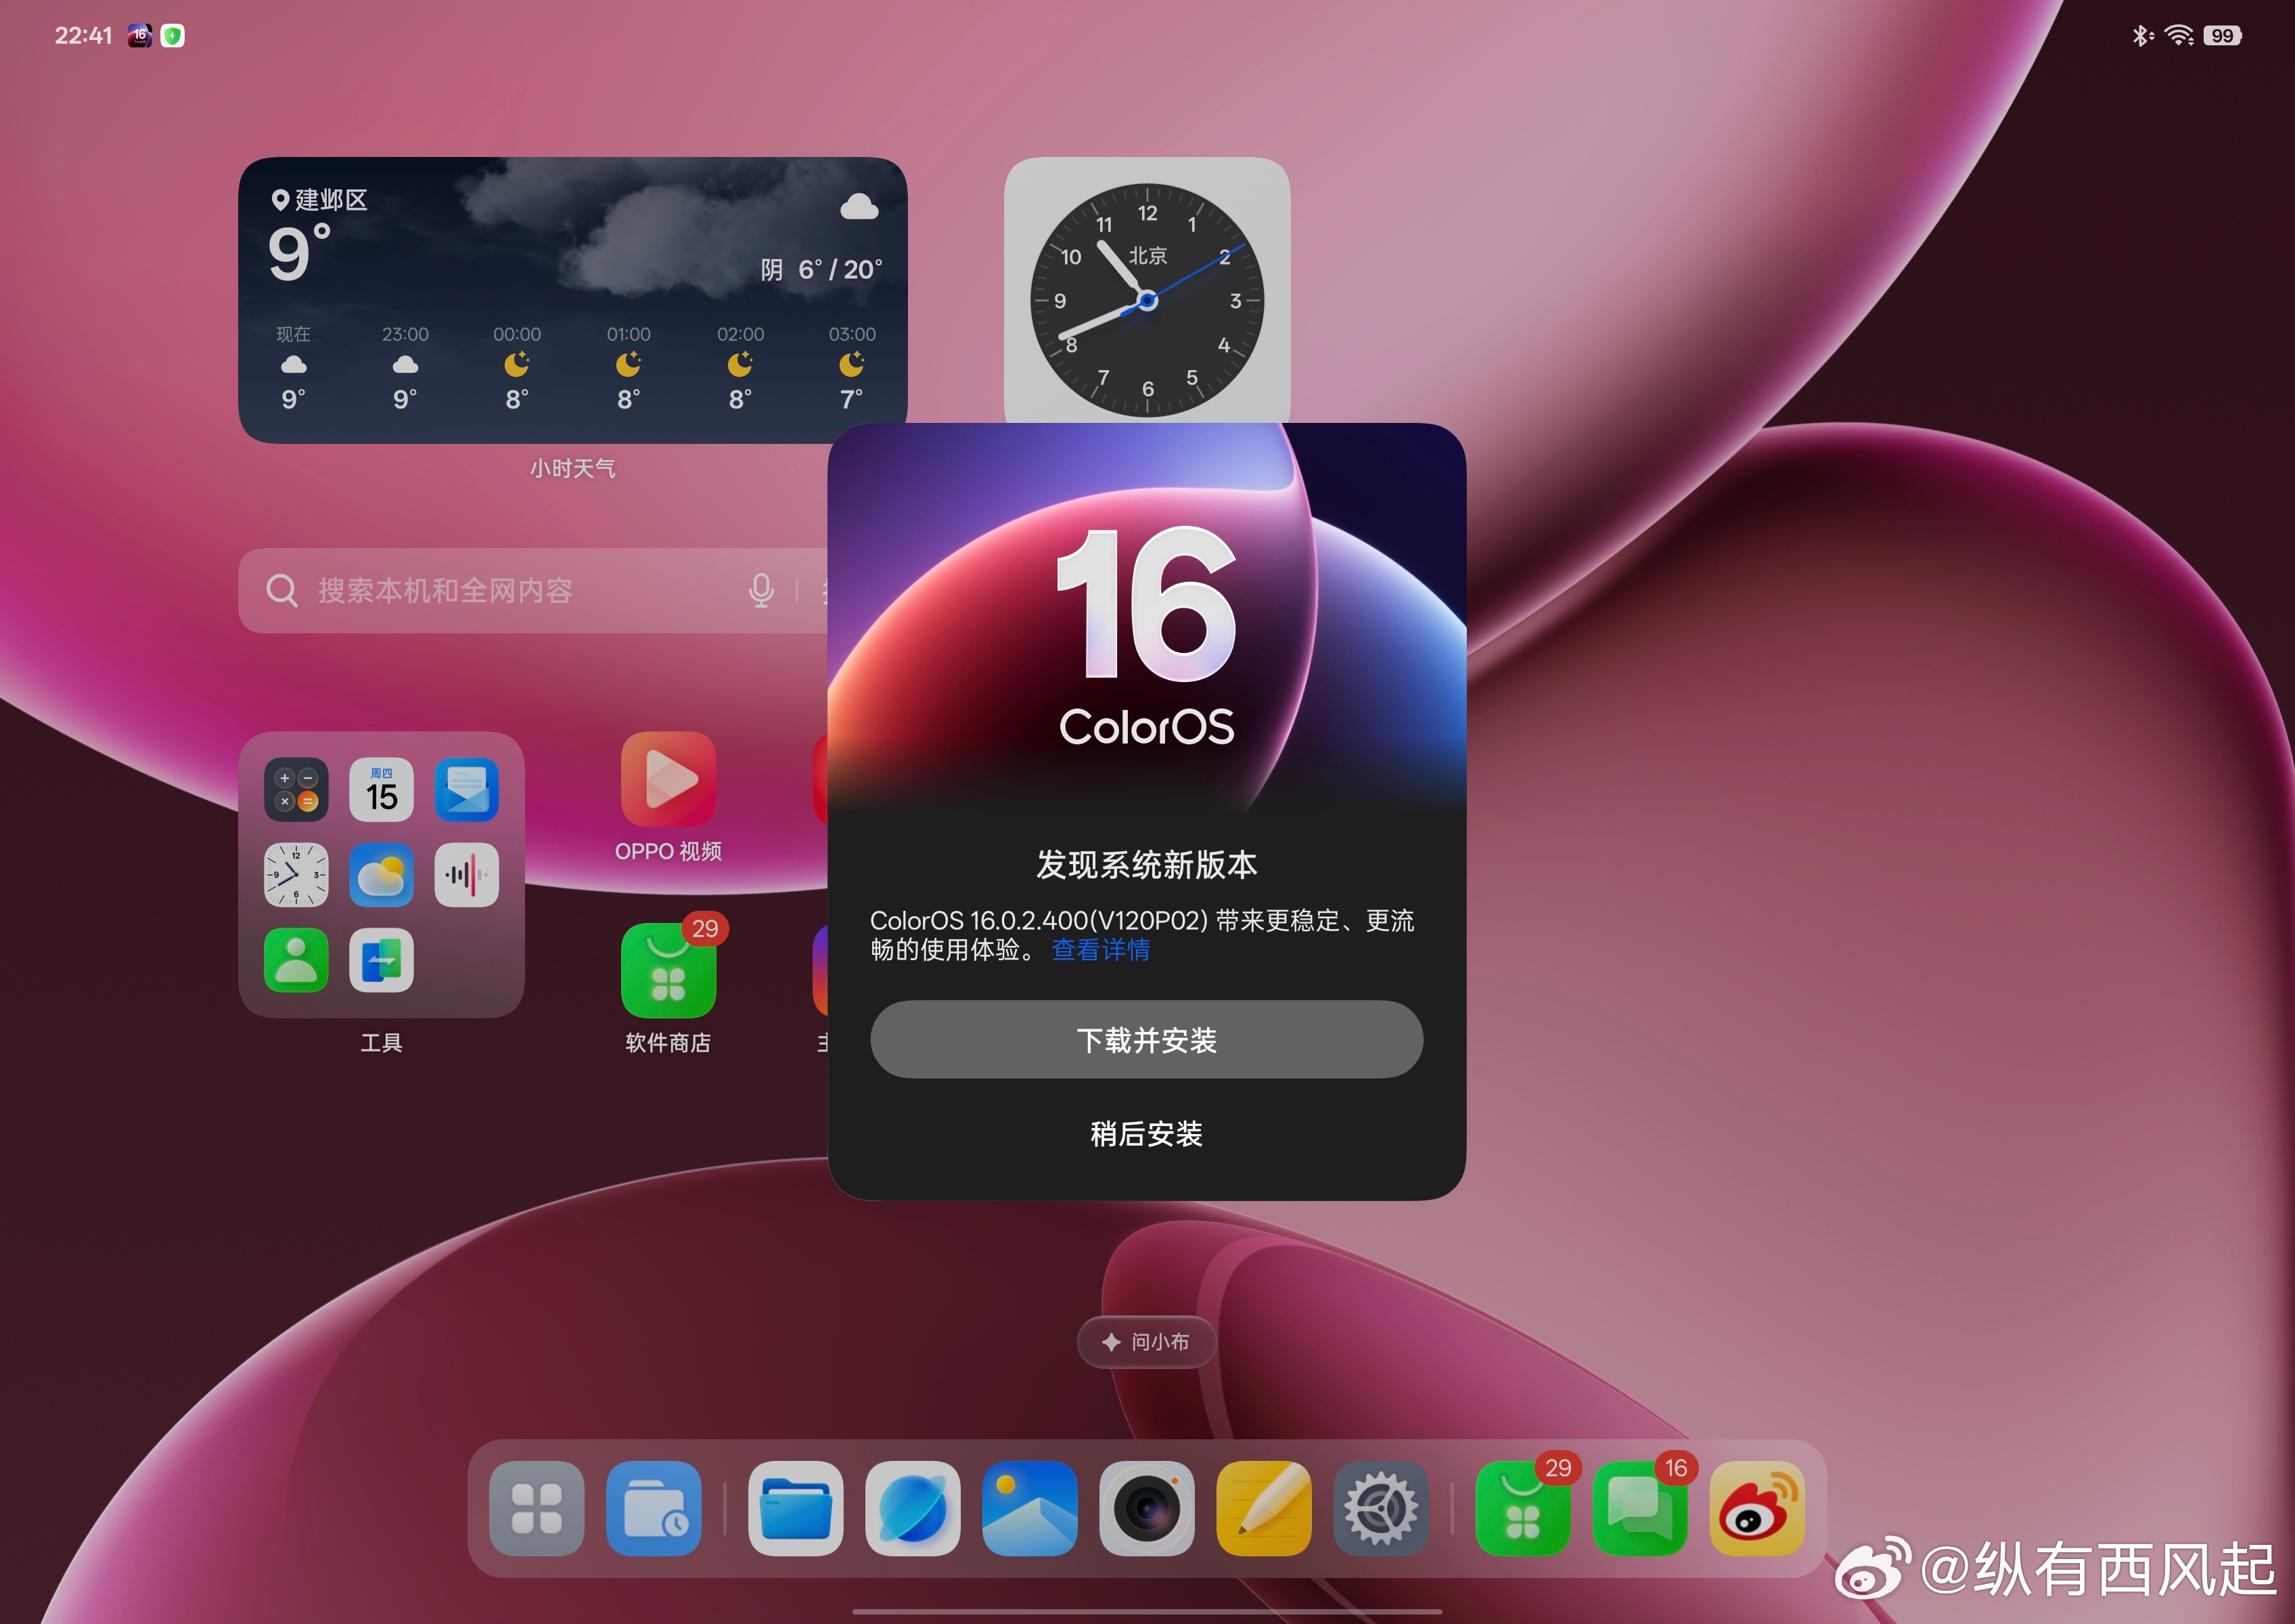The image size is (2295, 1624).
Task: Tap the 下载并安装 download button
Action: tap(1146, 1040)
